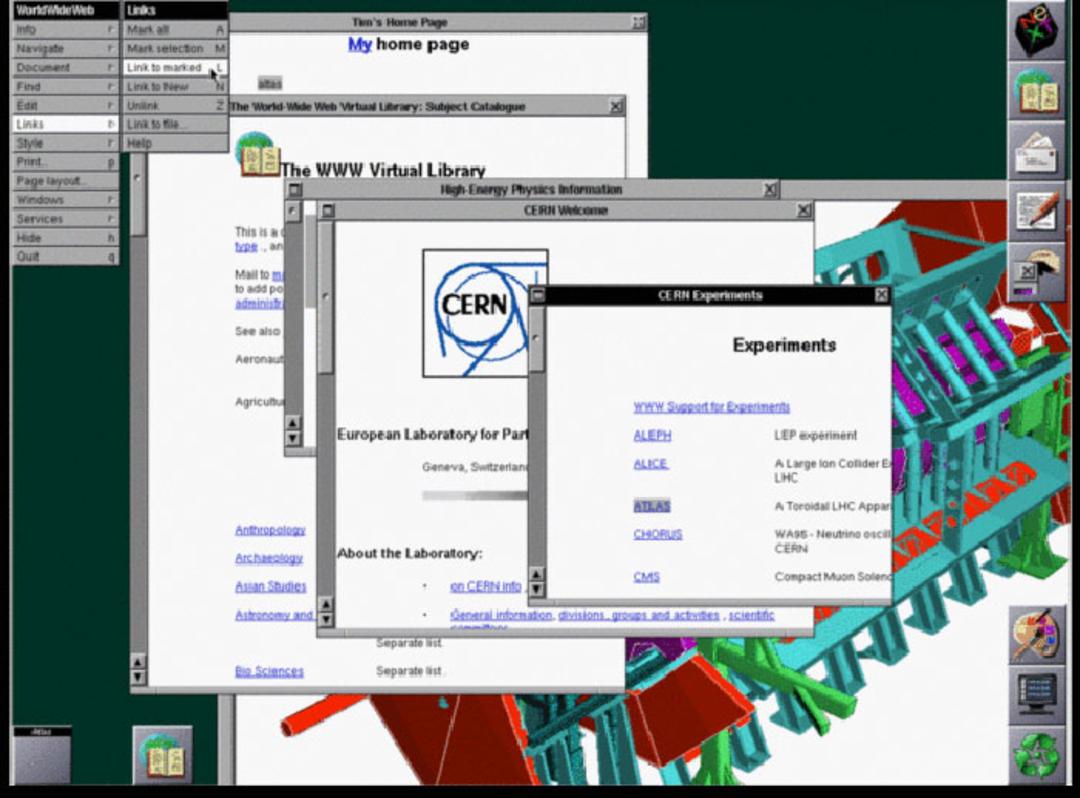This screenshot has width=1080, height=798.
Task: Choose Mark selection from Links menu
Action: coord(176,49)
